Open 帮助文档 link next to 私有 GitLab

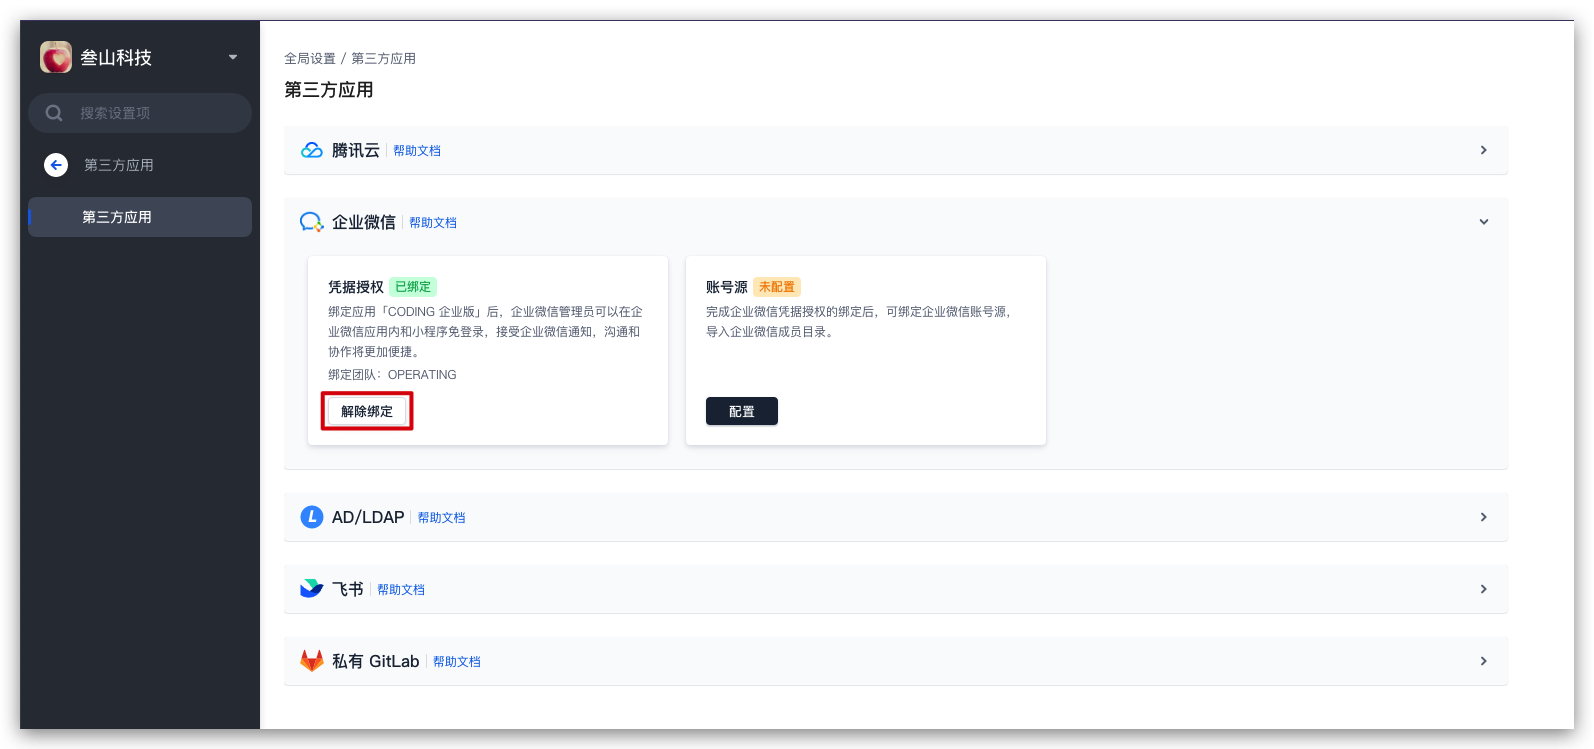coord(457,662)
